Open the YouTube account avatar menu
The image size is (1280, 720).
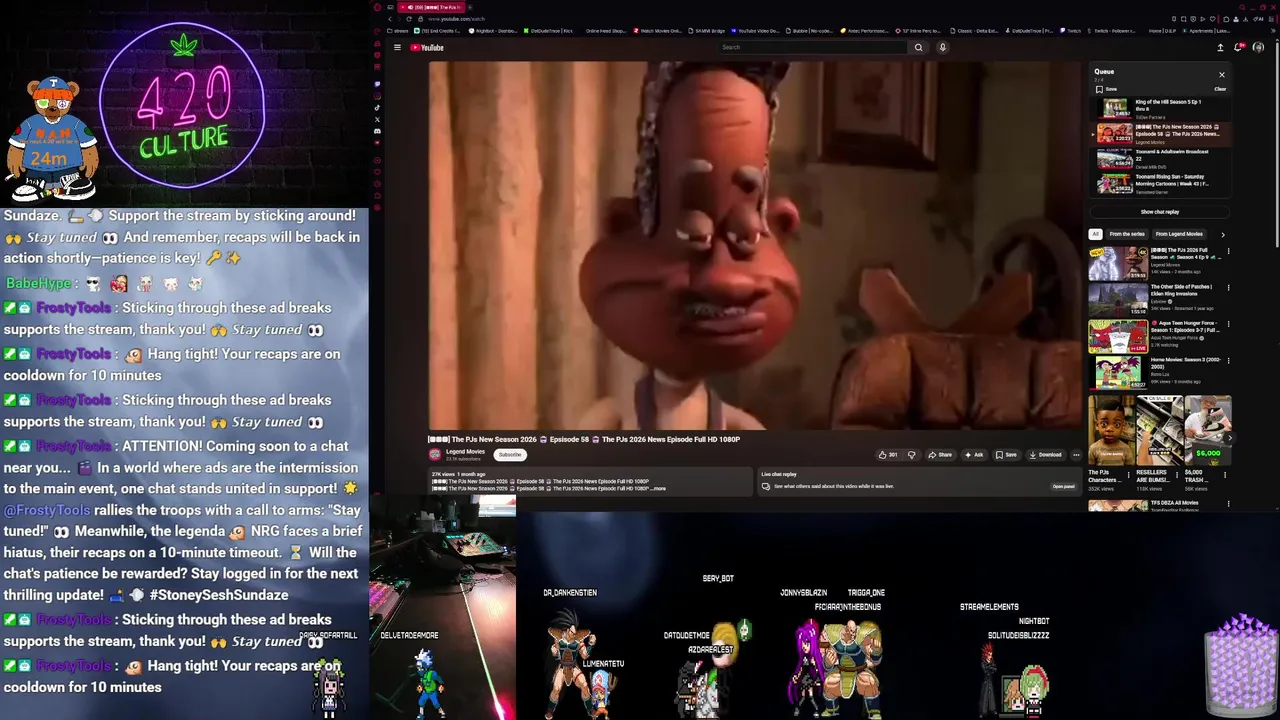[x=1258, y=47]
